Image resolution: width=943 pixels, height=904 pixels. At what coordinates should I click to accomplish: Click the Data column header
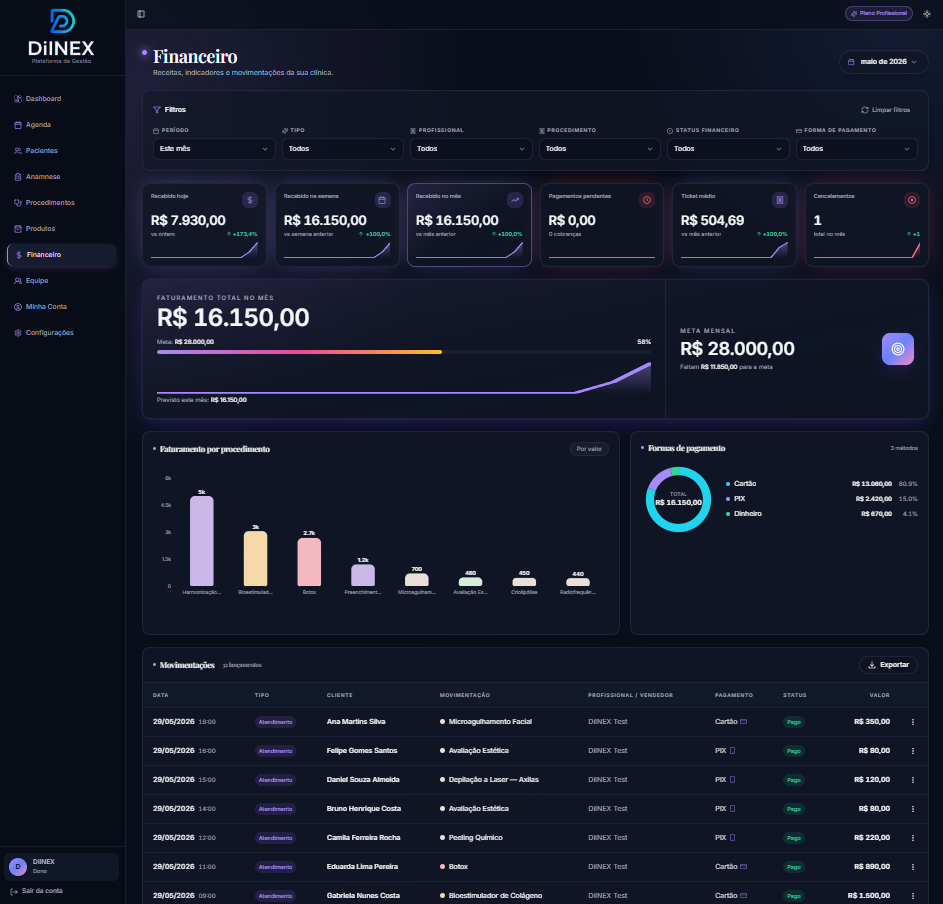tap(161, 695)
